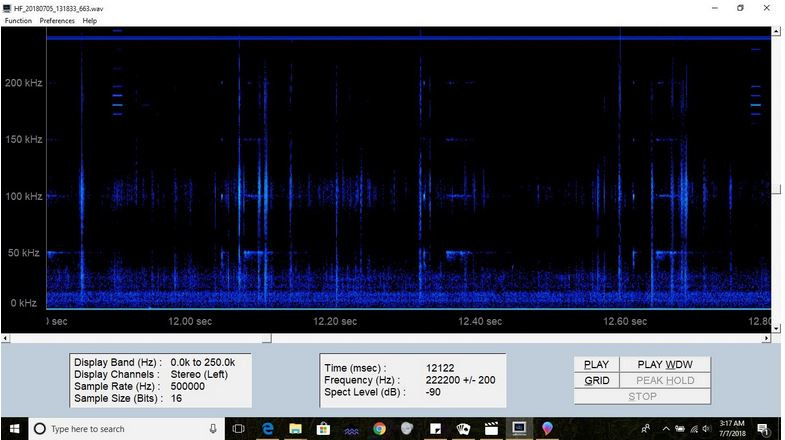
Task: Open the network Wi-Fi tray icon
Action: (x=694, y=429)
